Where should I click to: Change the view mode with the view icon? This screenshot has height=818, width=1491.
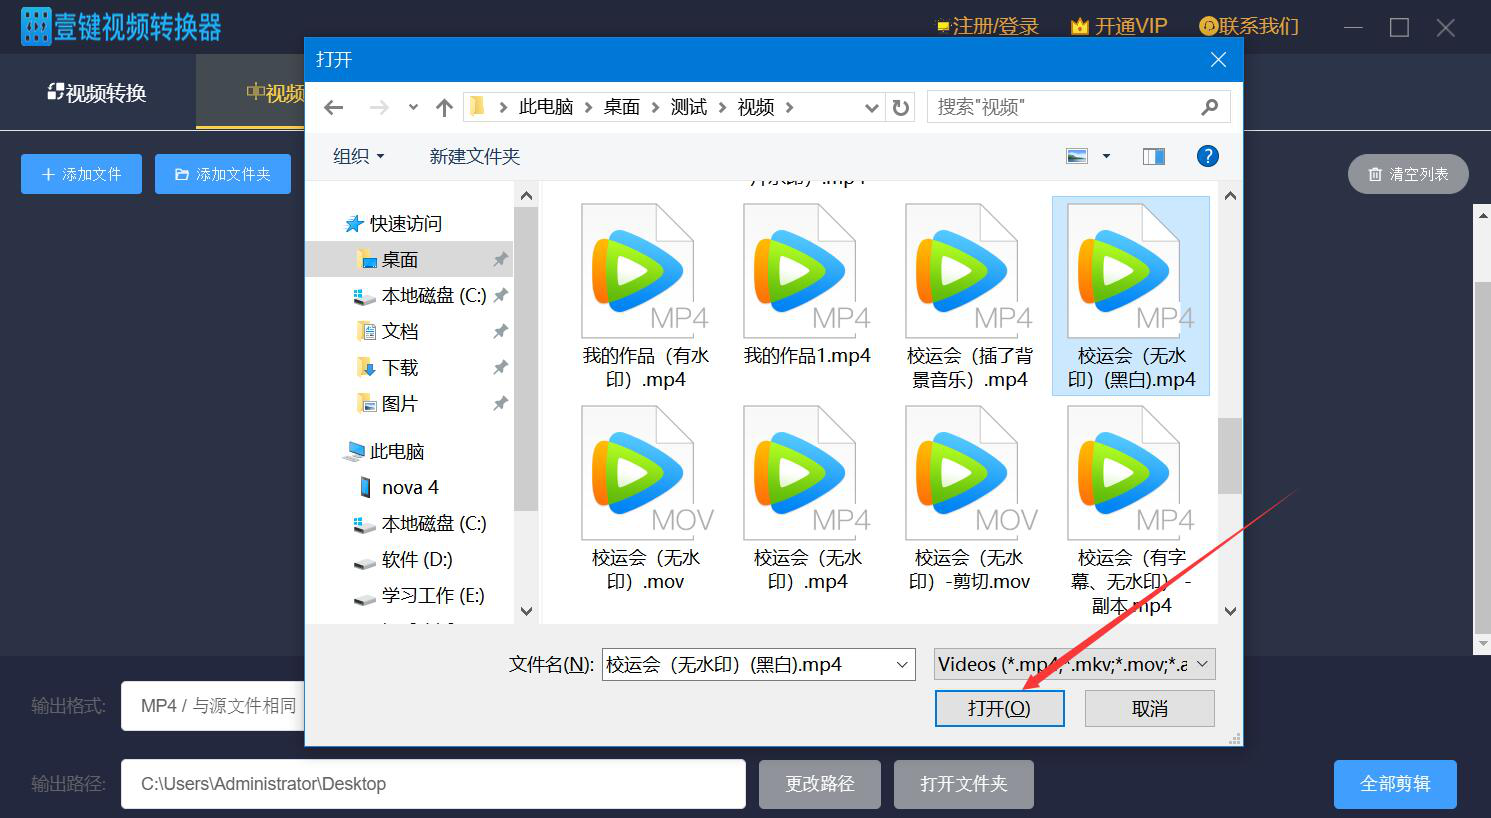pyautogui.click(x=1077, y=156)
